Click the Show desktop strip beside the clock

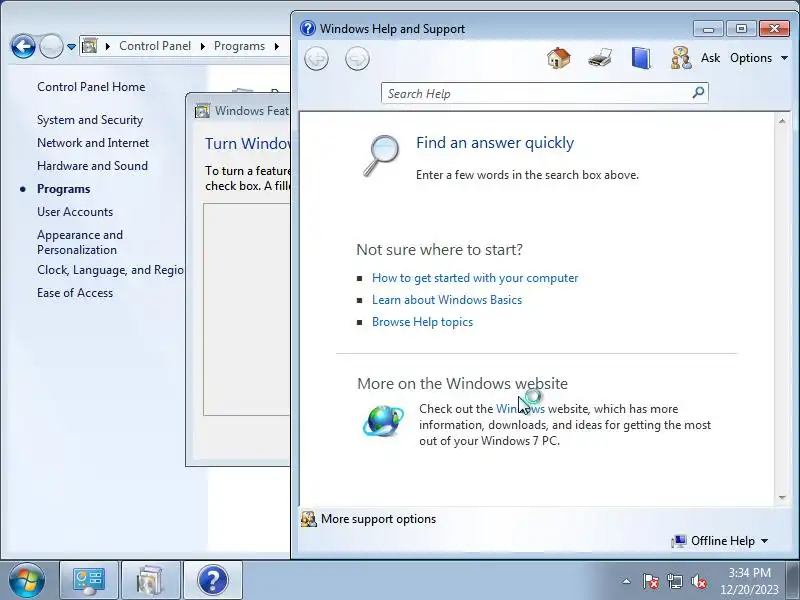[x=792, y=580]
